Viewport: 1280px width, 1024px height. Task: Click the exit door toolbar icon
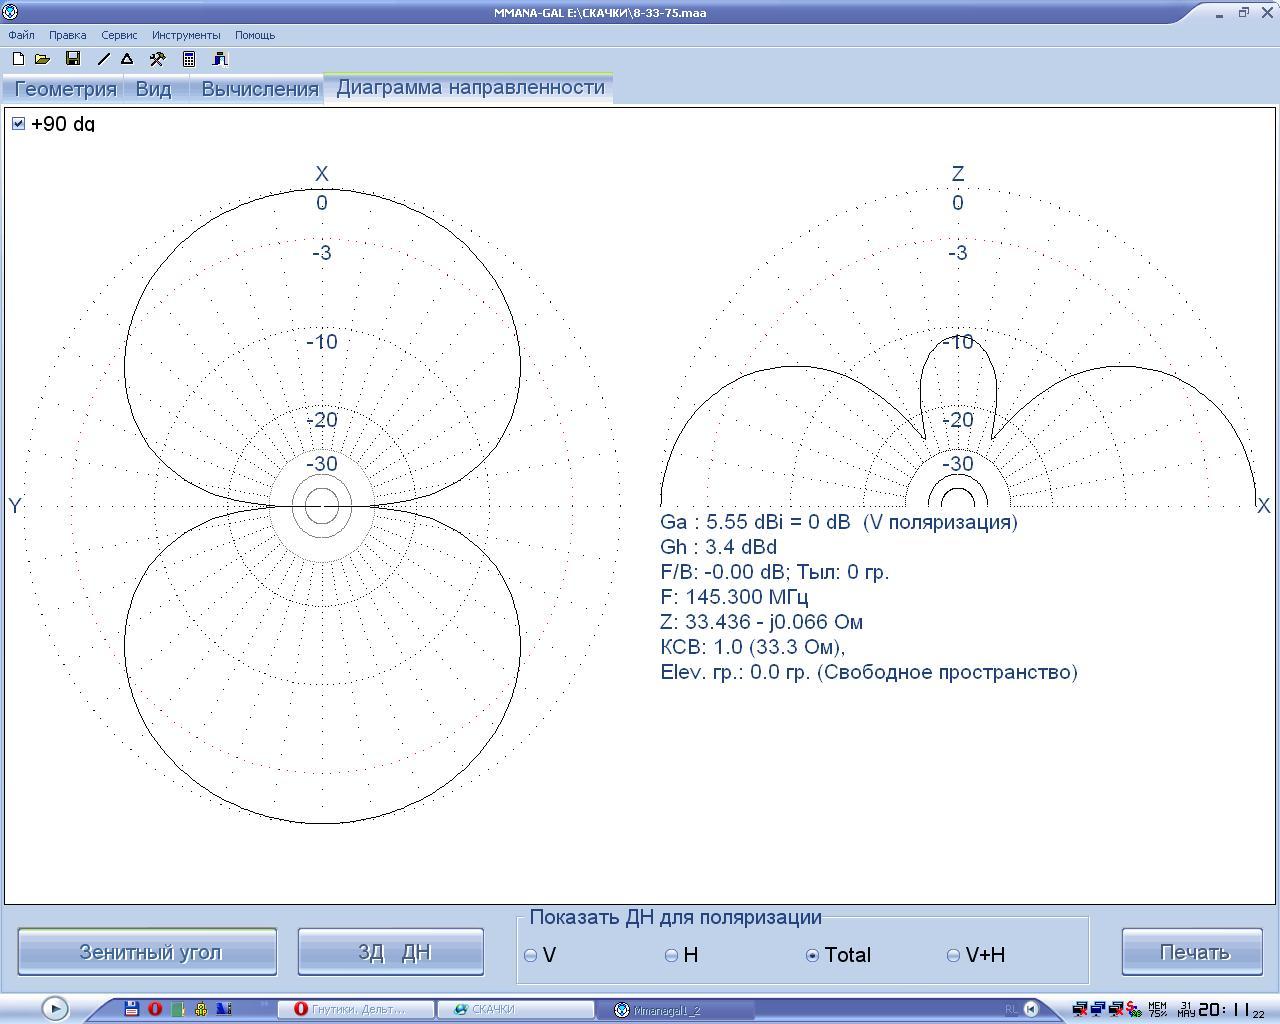(220, 59)
